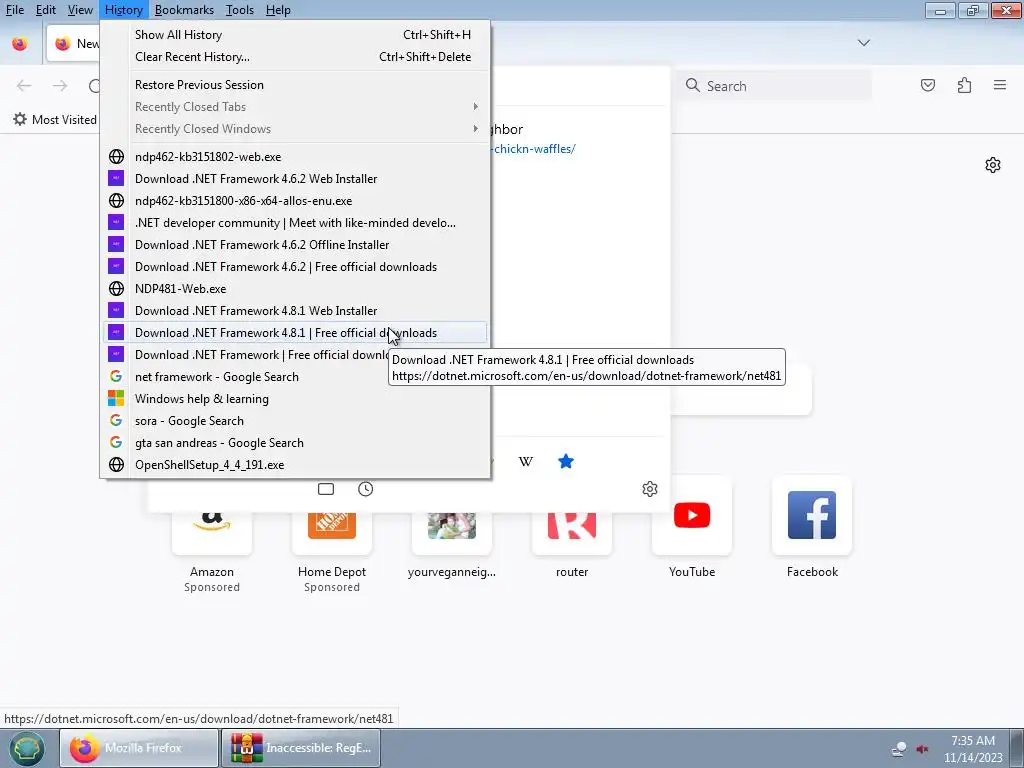Open .NET Framework 4.6.2 Web Installer entry
The height and width of the screenshot is (768, 1024).
[x=295, y=179]
